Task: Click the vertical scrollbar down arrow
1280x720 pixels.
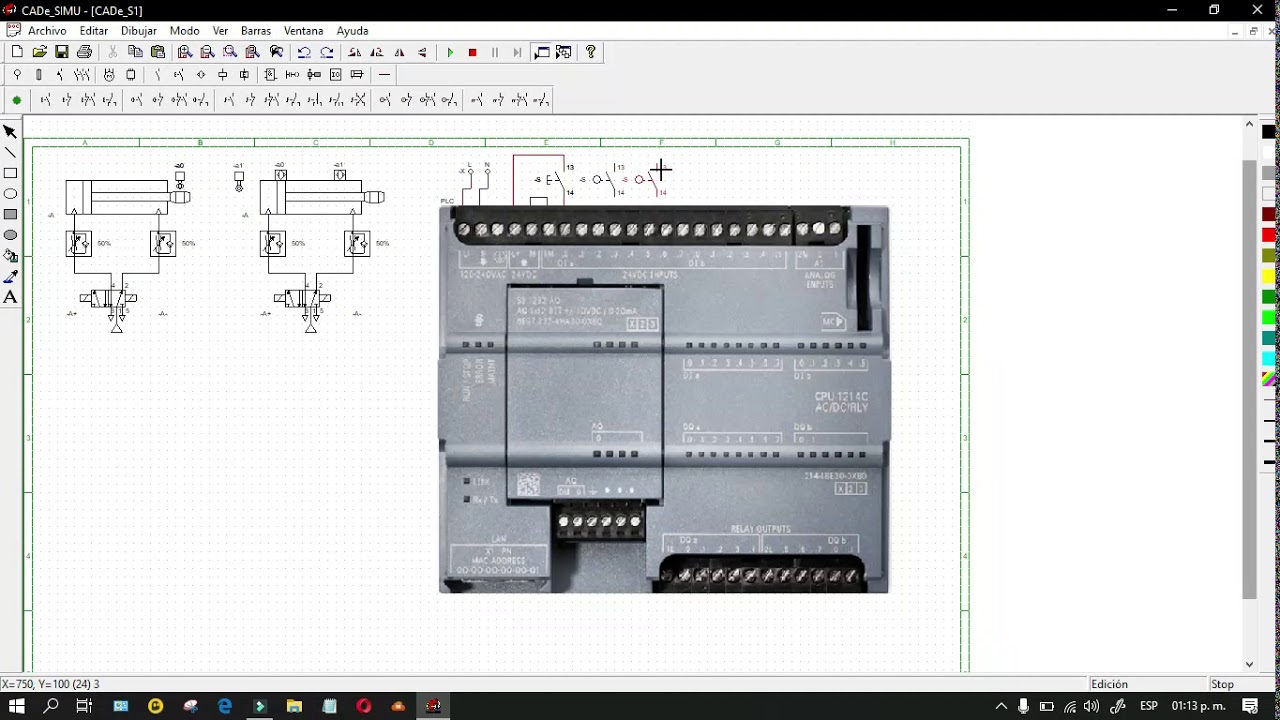Action: [x=1249, y=664]
